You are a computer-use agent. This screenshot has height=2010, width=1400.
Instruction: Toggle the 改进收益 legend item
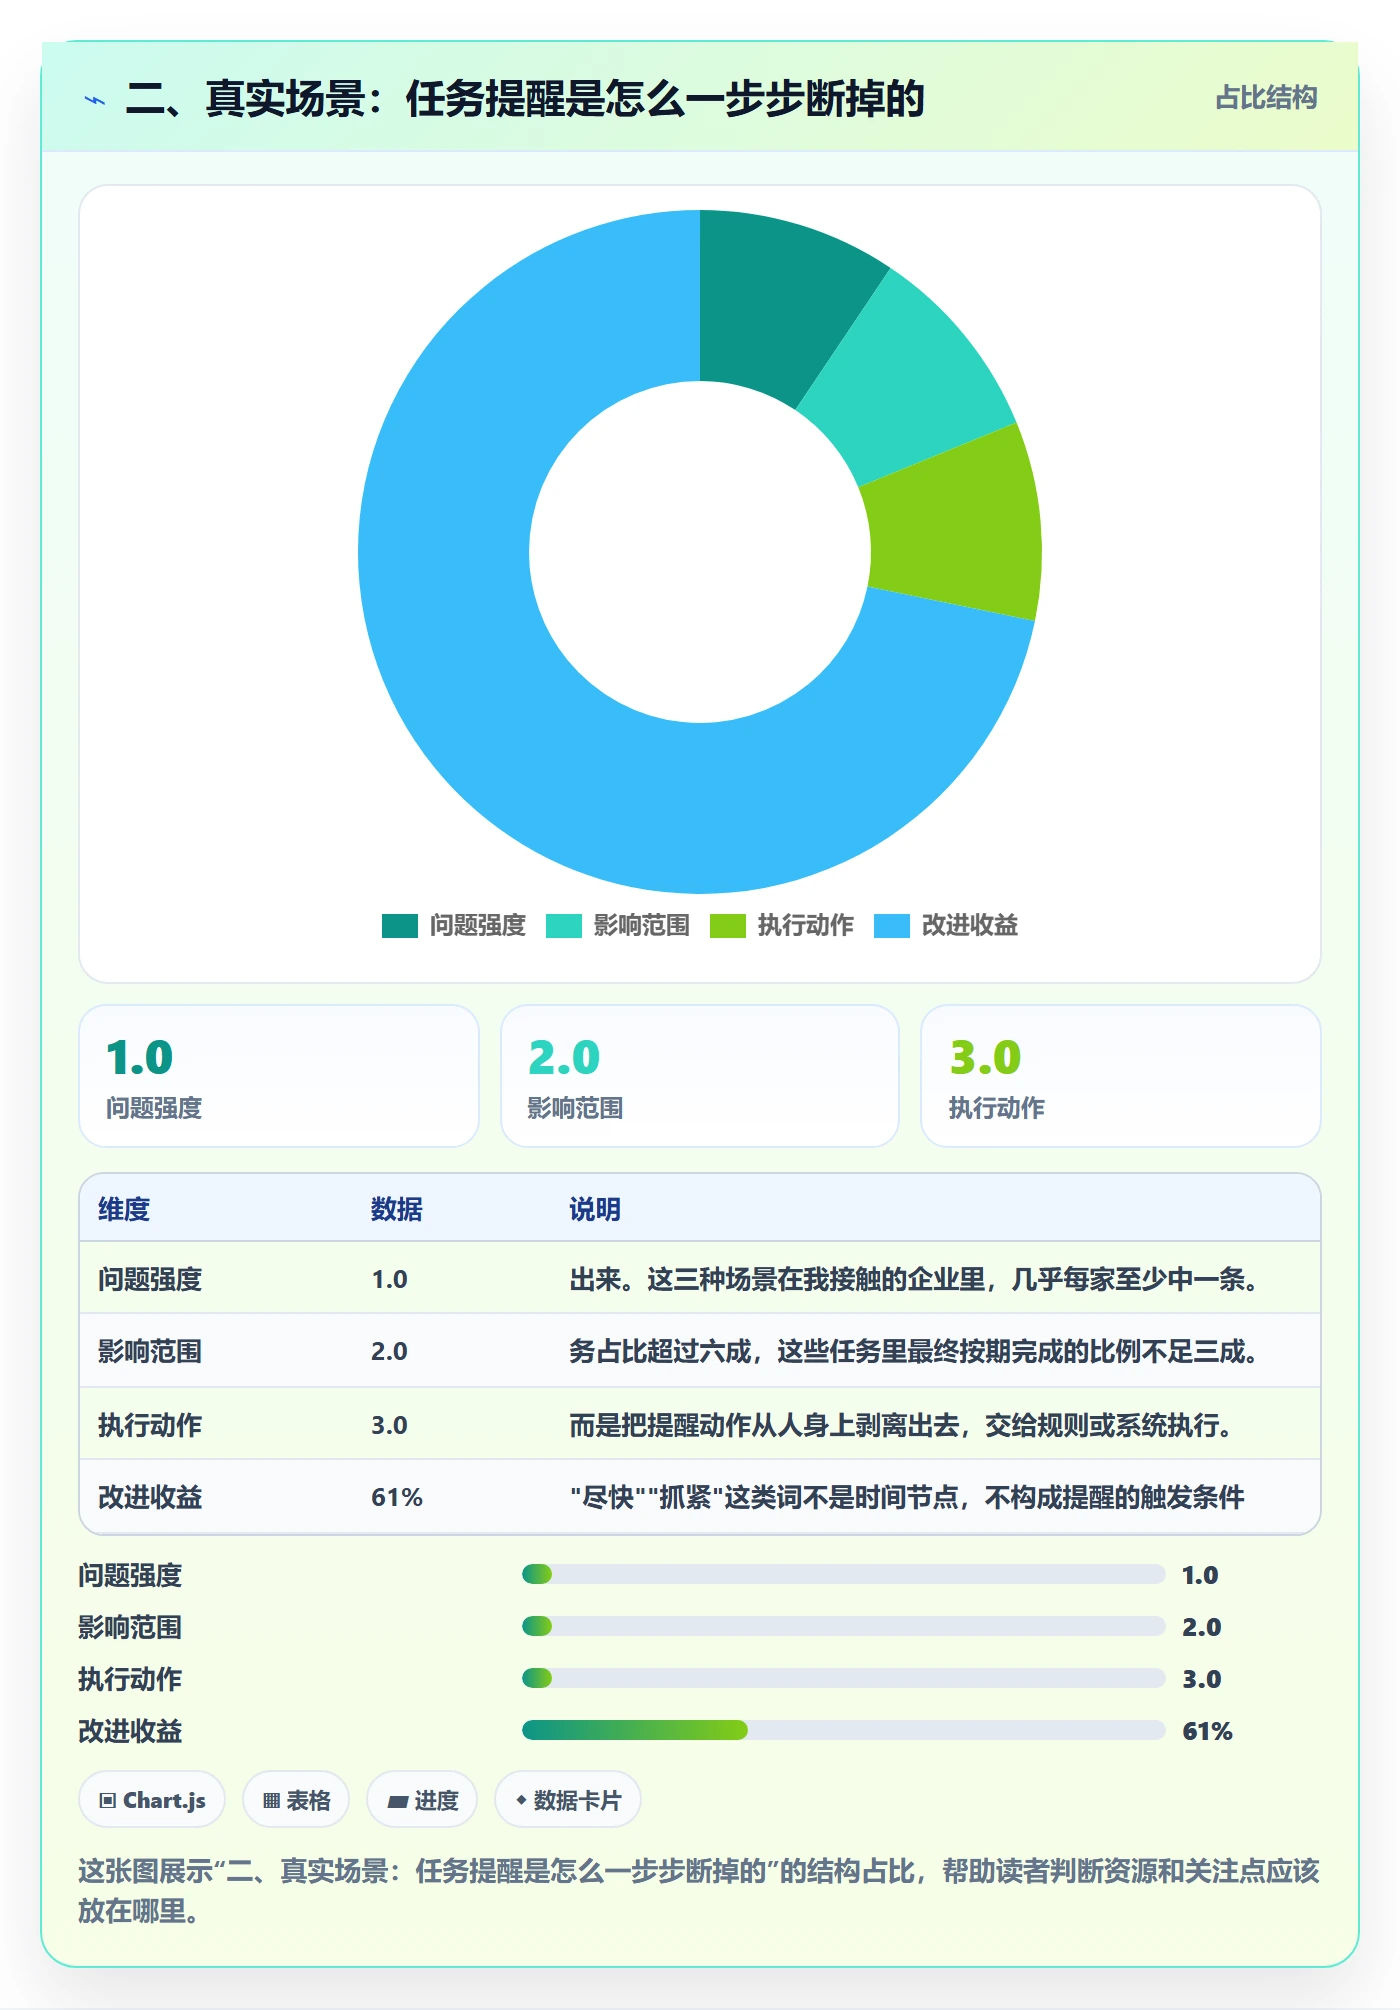tap(946, 926)
